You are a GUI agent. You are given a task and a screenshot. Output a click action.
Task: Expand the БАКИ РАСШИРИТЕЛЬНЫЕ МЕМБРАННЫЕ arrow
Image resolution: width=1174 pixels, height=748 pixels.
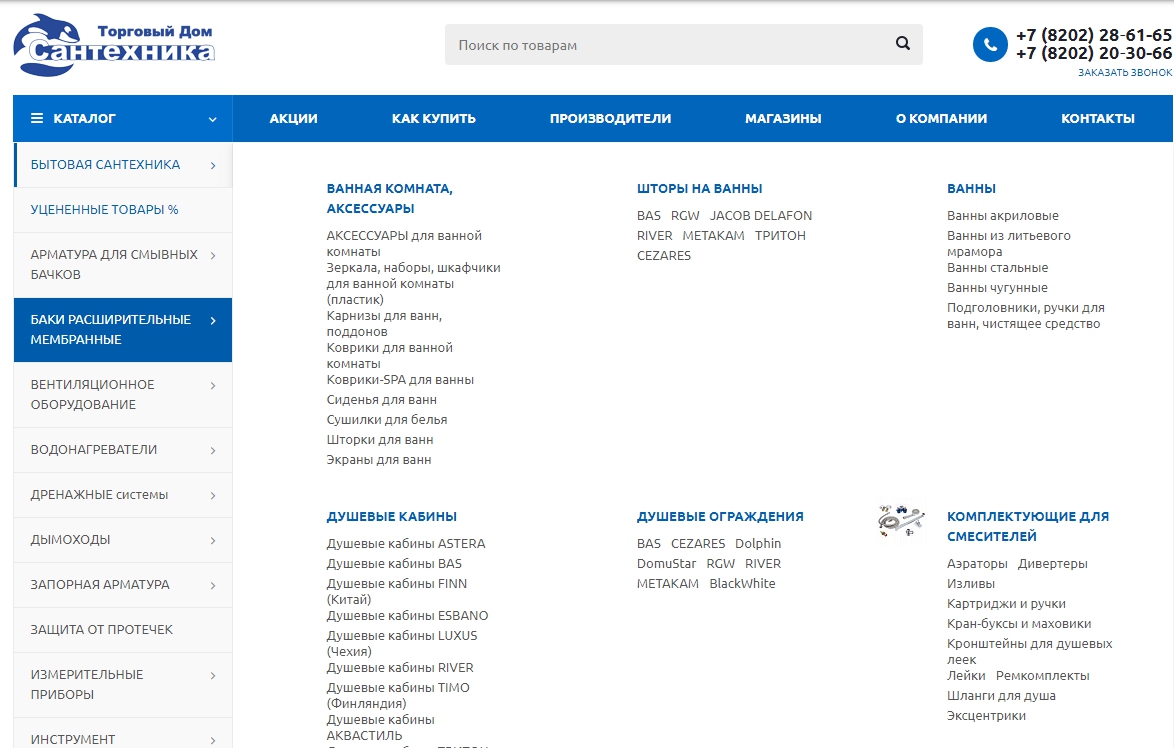[213, 320]
